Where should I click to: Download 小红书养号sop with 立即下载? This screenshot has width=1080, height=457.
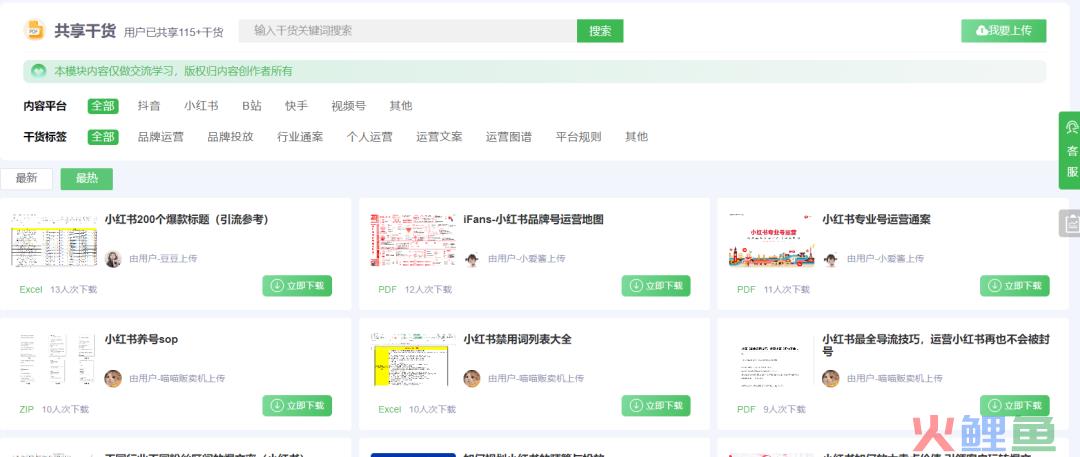tap(297, 406)
